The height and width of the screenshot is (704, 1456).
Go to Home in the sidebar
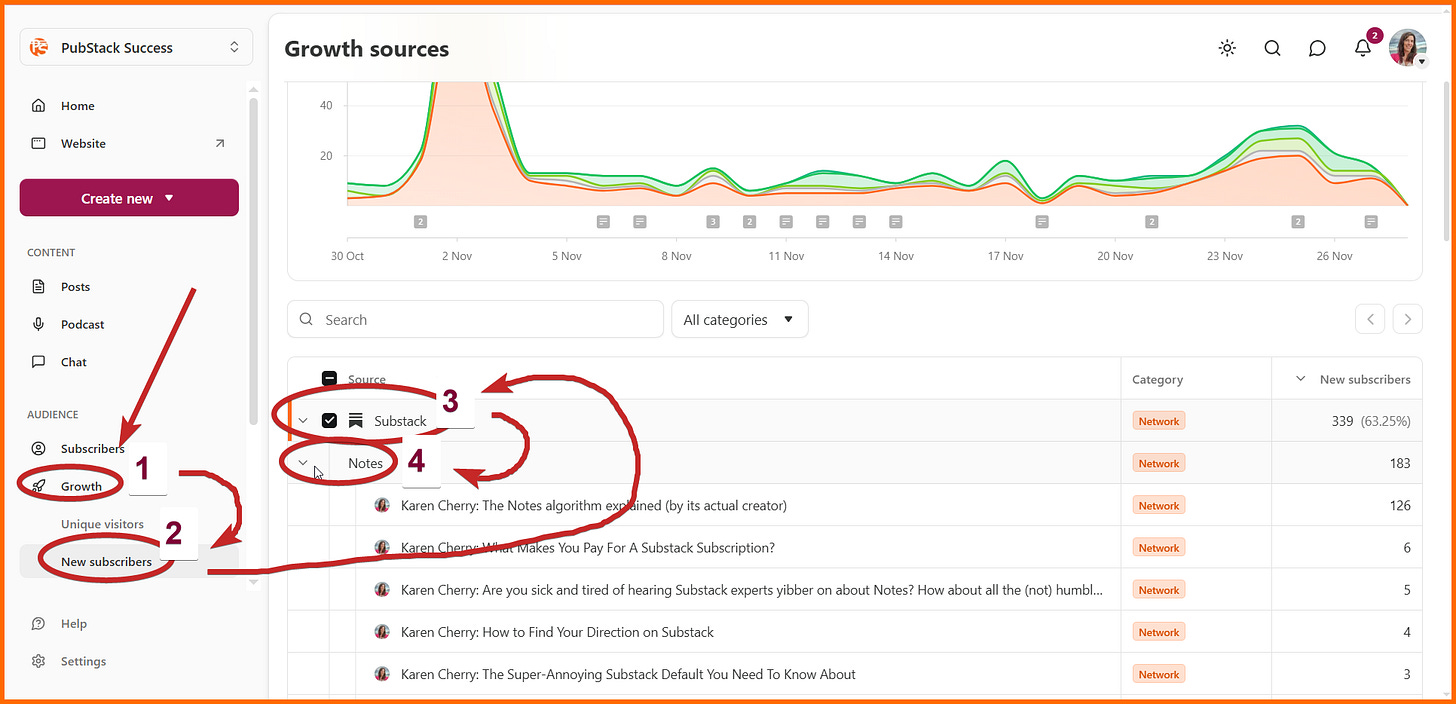tap(77, 106)
